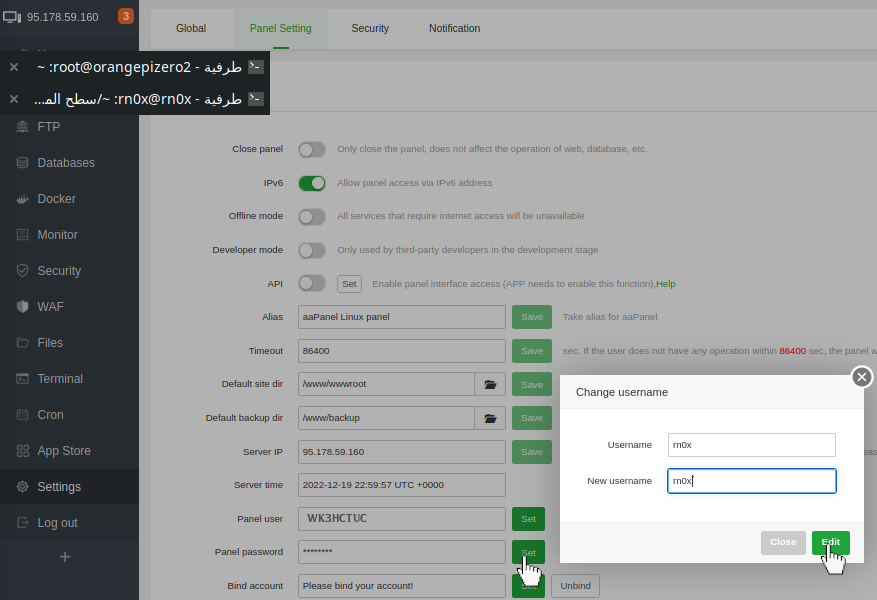Open the Global tab
Image resolution: width=877 pixels, height=600 pixels.
tap(191, 29)
